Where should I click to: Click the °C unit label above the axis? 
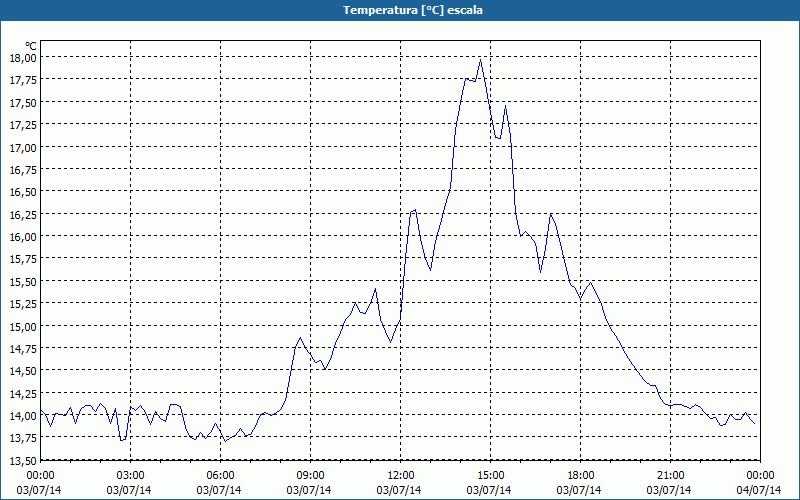point(31,46)
